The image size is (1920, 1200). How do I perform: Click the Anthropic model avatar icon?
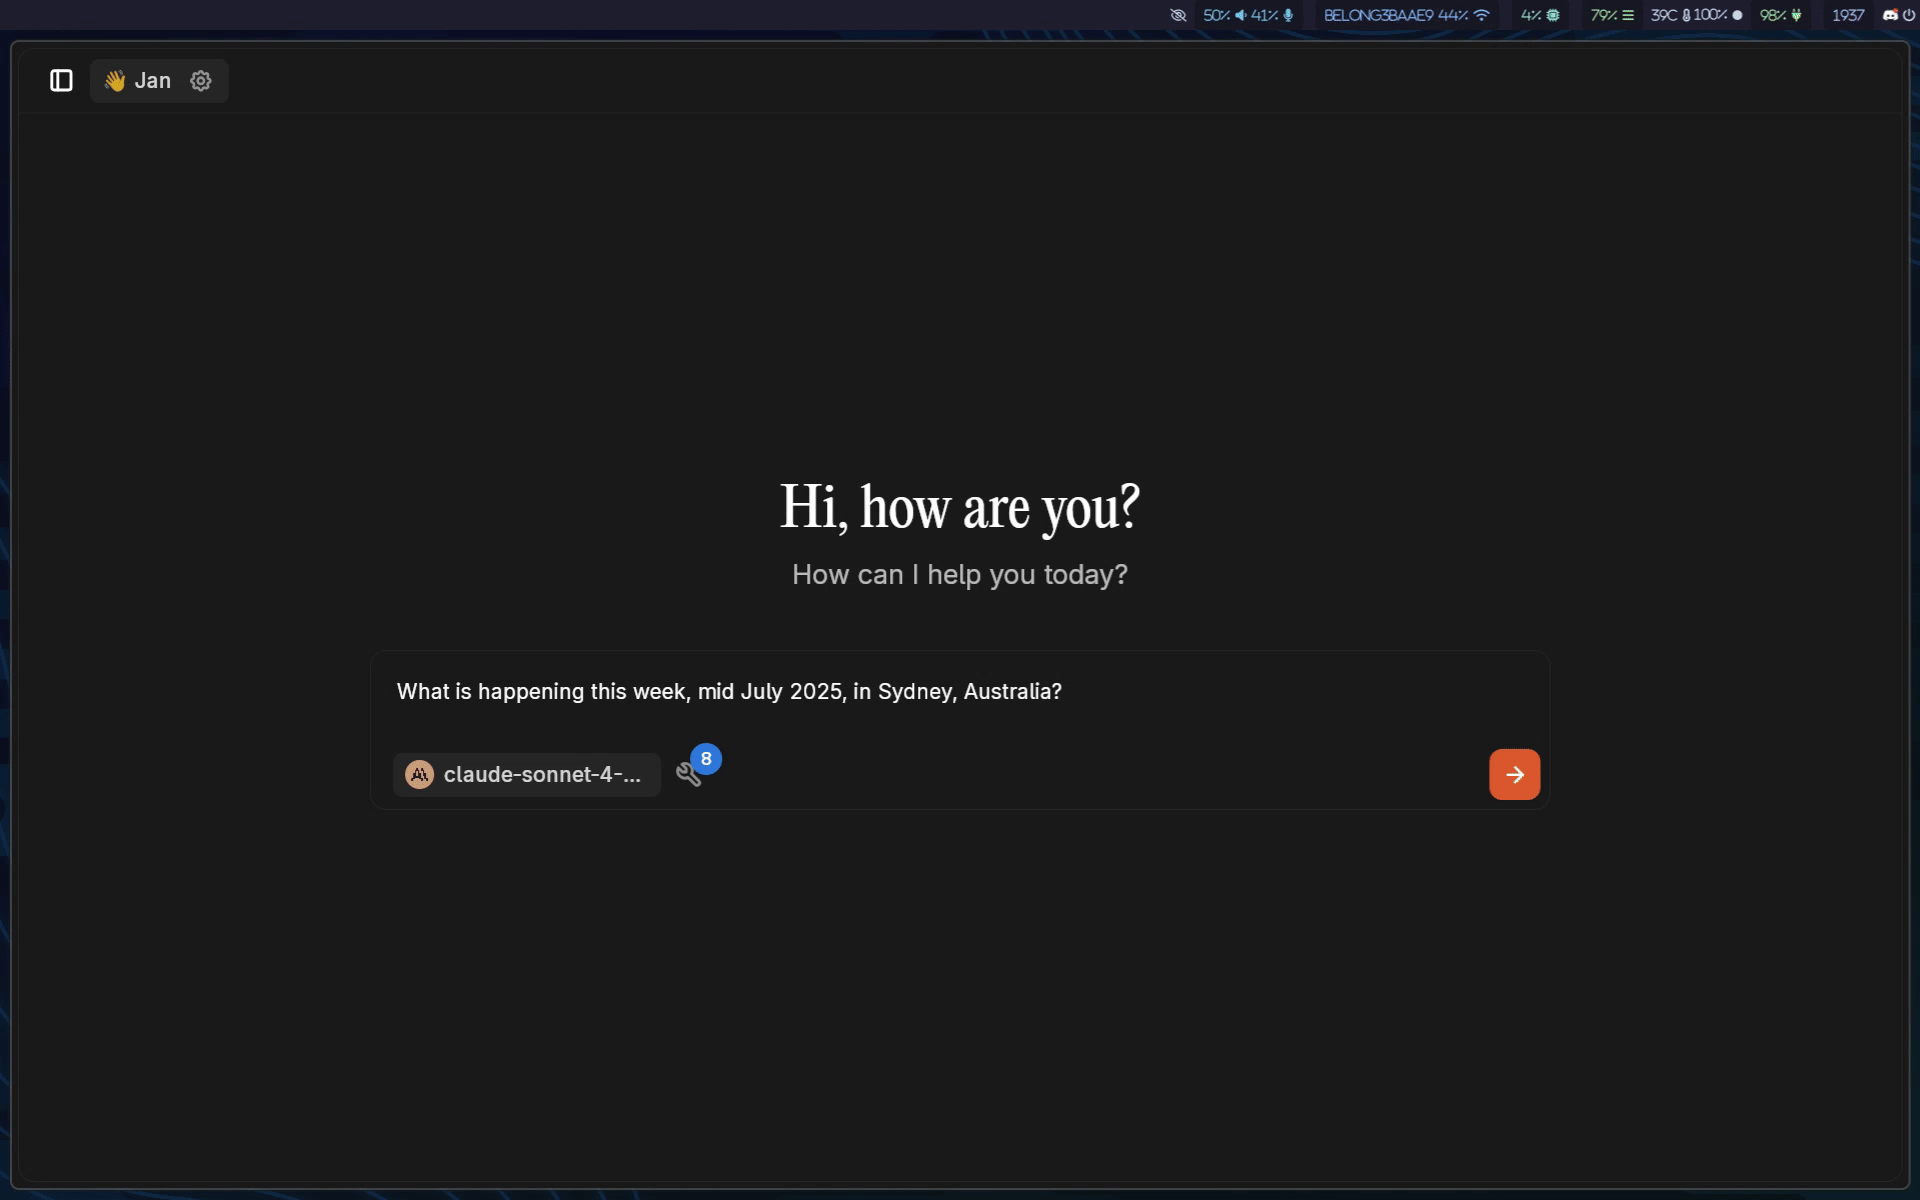[420, 774]
